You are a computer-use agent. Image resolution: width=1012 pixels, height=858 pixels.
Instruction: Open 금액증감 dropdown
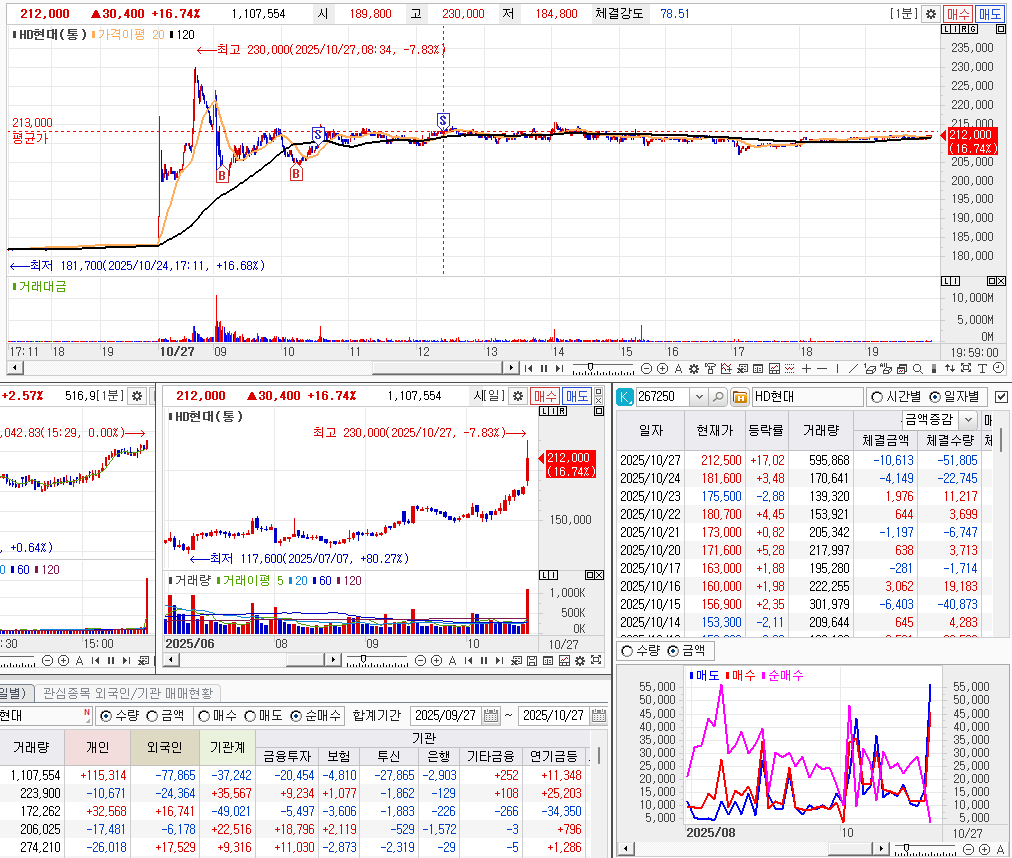pyautogui.click(x=968, y=420)
